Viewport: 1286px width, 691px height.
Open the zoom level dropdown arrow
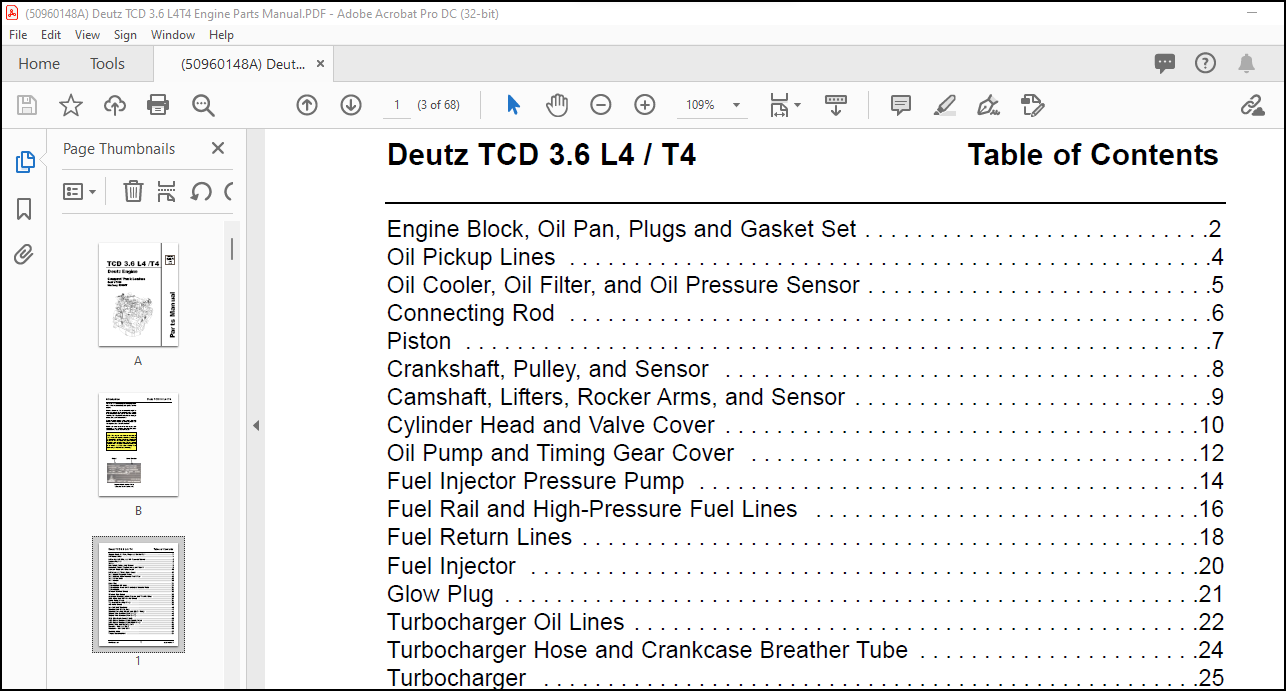tap(737, 105)
